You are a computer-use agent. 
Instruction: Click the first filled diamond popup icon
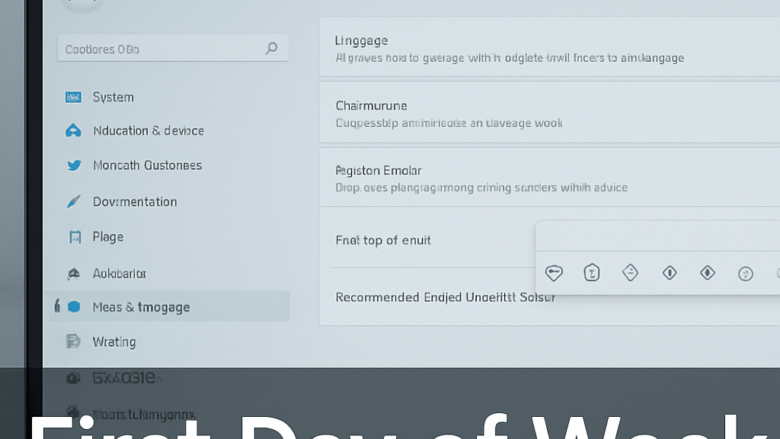point(670,272)
